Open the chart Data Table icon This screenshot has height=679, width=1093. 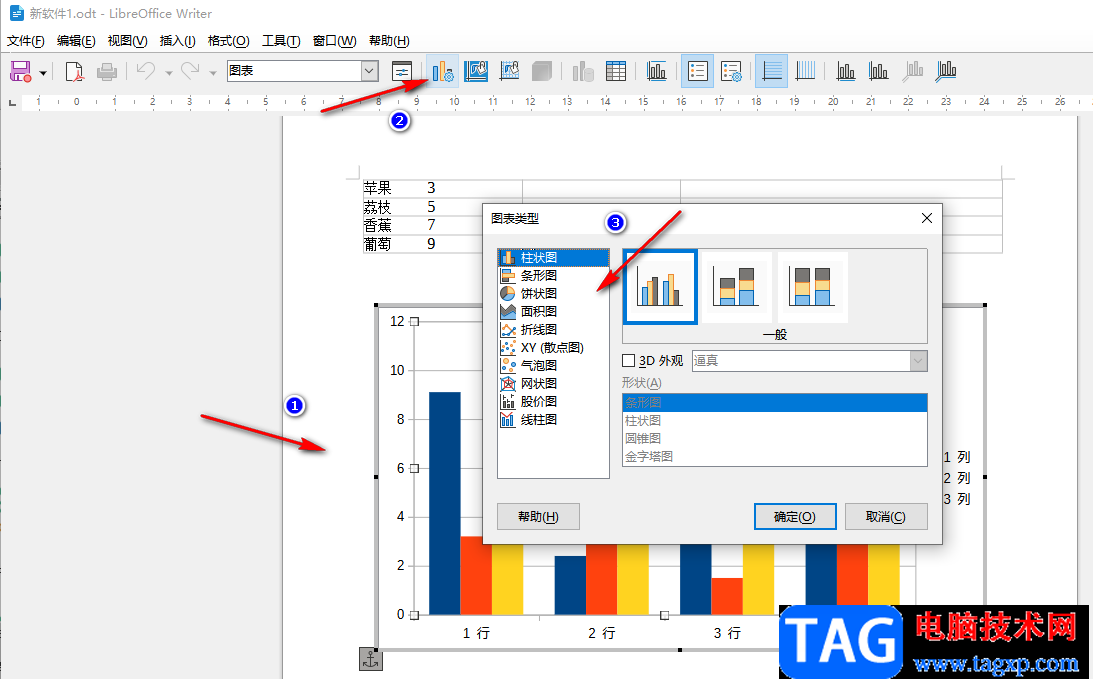[x=616, y=71]
